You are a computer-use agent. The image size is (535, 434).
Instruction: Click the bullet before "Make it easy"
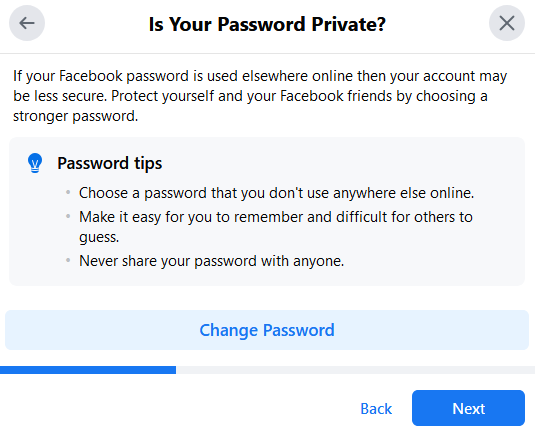[68, 216]
